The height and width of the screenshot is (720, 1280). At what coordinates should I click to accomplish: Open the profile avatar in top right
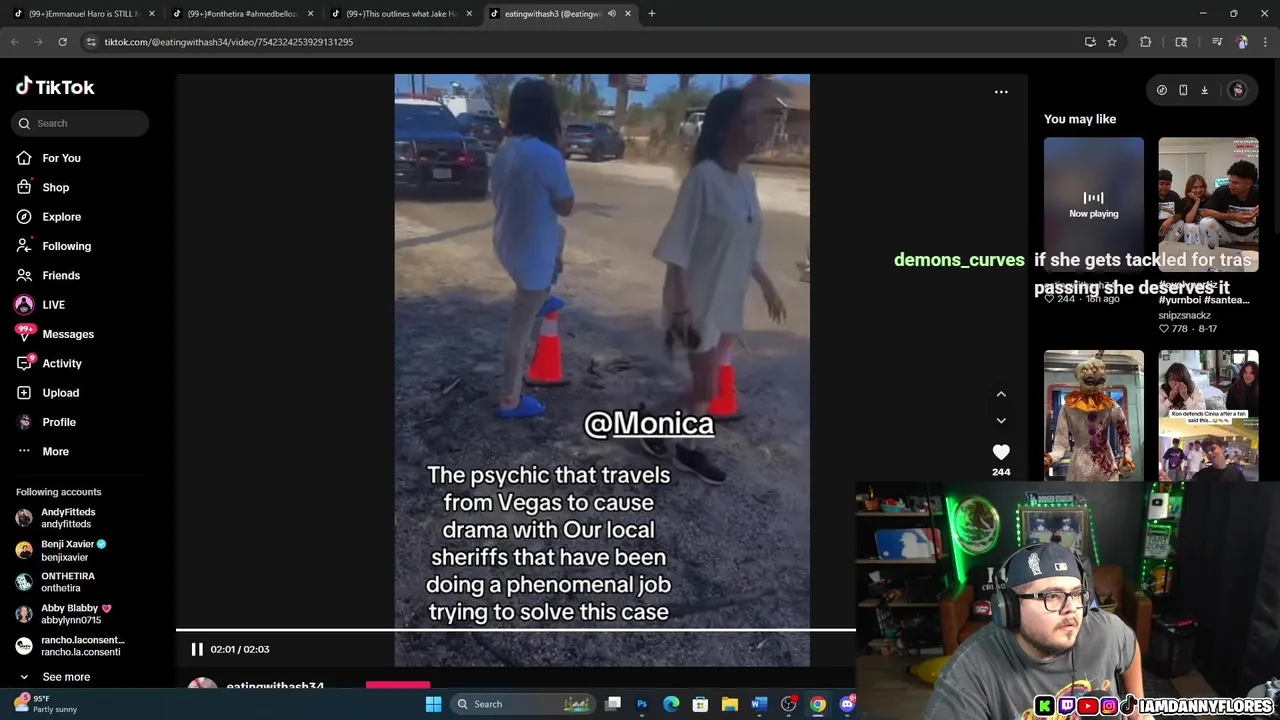[1237, 90]
